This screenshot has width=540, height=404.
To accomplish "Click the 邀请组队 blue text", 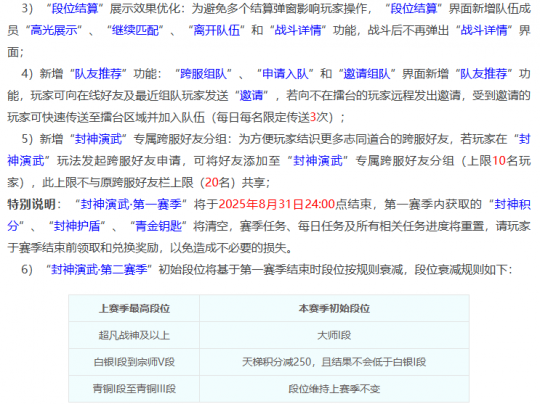I will [x=367, y=74].
